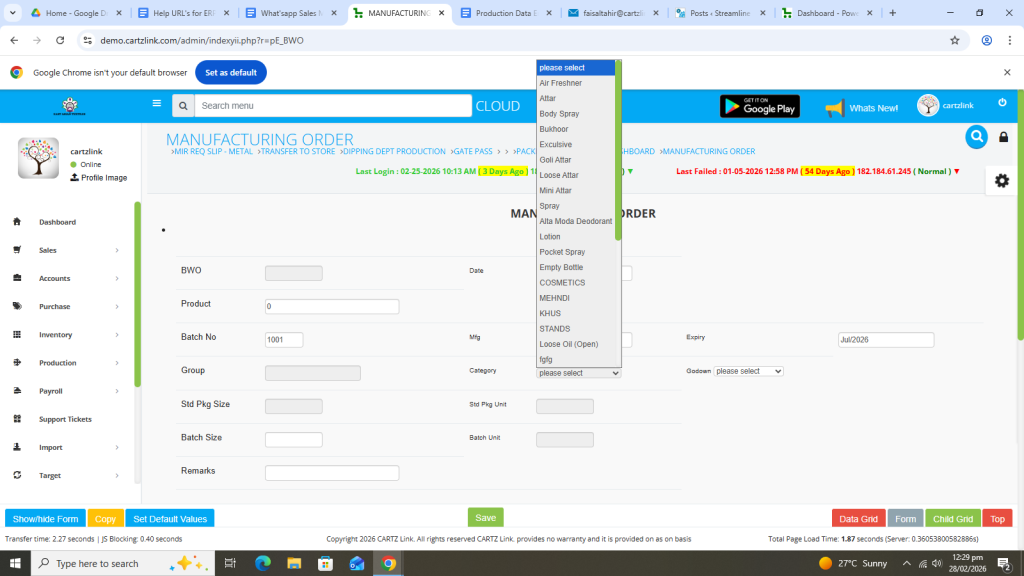Viewport: 1024px width, 576px height.
Task: Click the Whats New megaphone icon
Action: [834, 107]
